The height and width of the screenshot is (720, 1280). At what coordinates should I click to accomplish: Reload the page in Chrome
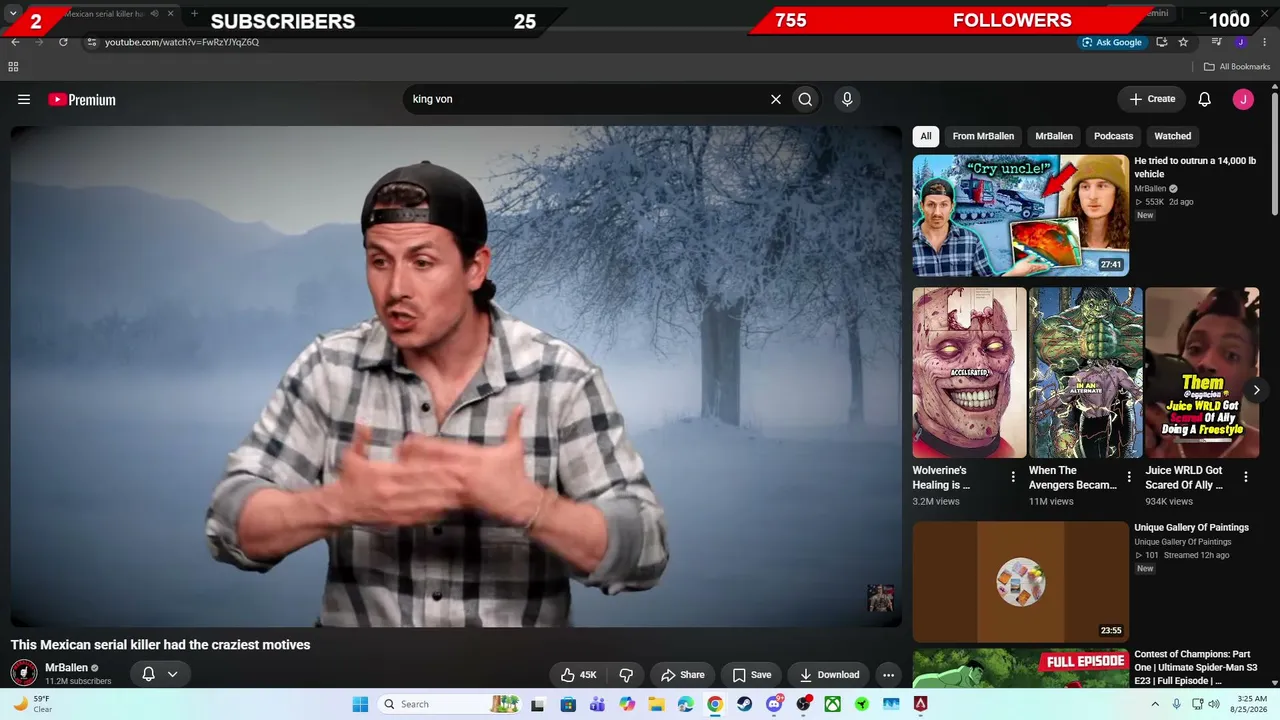(x=63, y=42)
